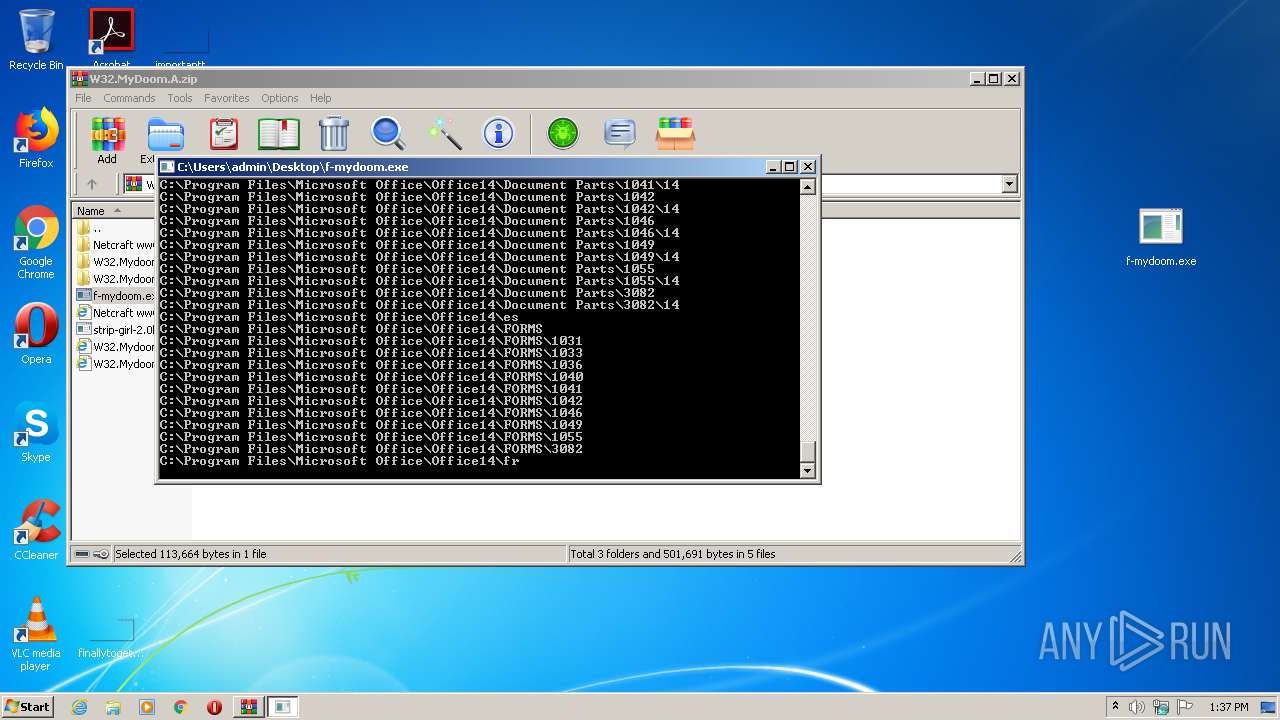Open the Action Center flag icon

(1186, 707)
